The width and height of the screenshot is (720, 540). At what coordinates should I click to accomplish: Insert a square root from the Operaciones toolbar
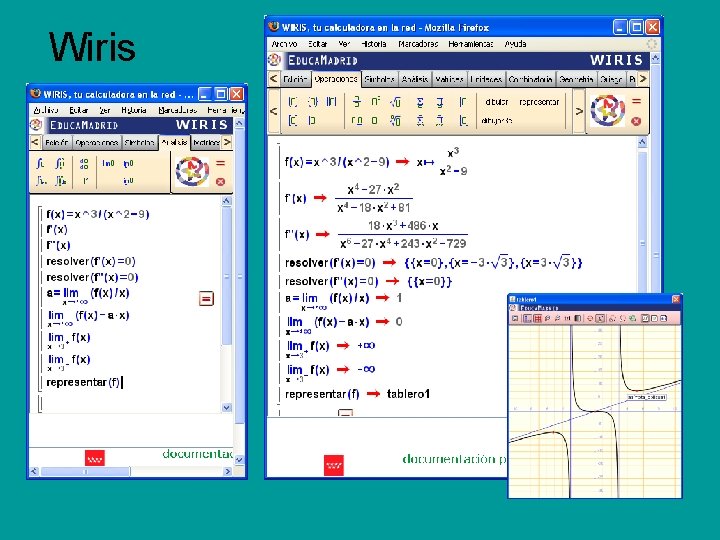pyautogui.click(x=395, y=102)
